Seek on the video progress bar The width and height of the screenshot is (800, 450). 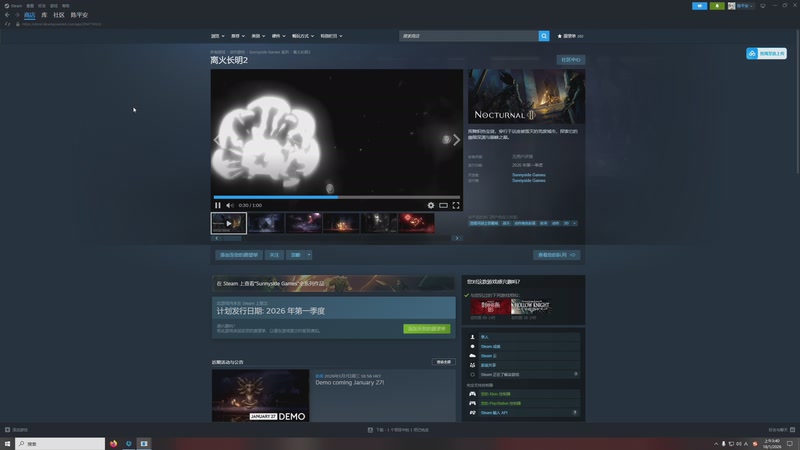click(x=337, y=197)
